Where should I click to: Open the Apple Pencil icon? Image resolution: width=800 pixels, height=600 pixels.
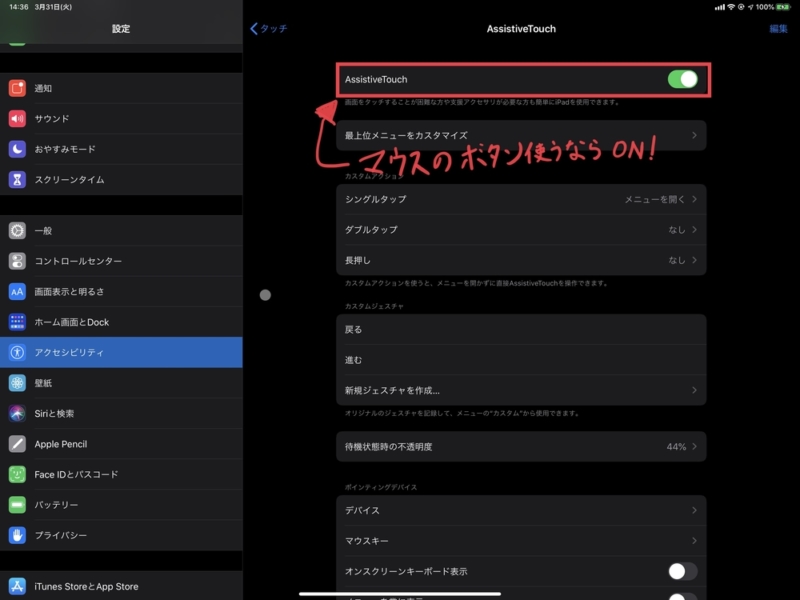click(x=17, y=444)
